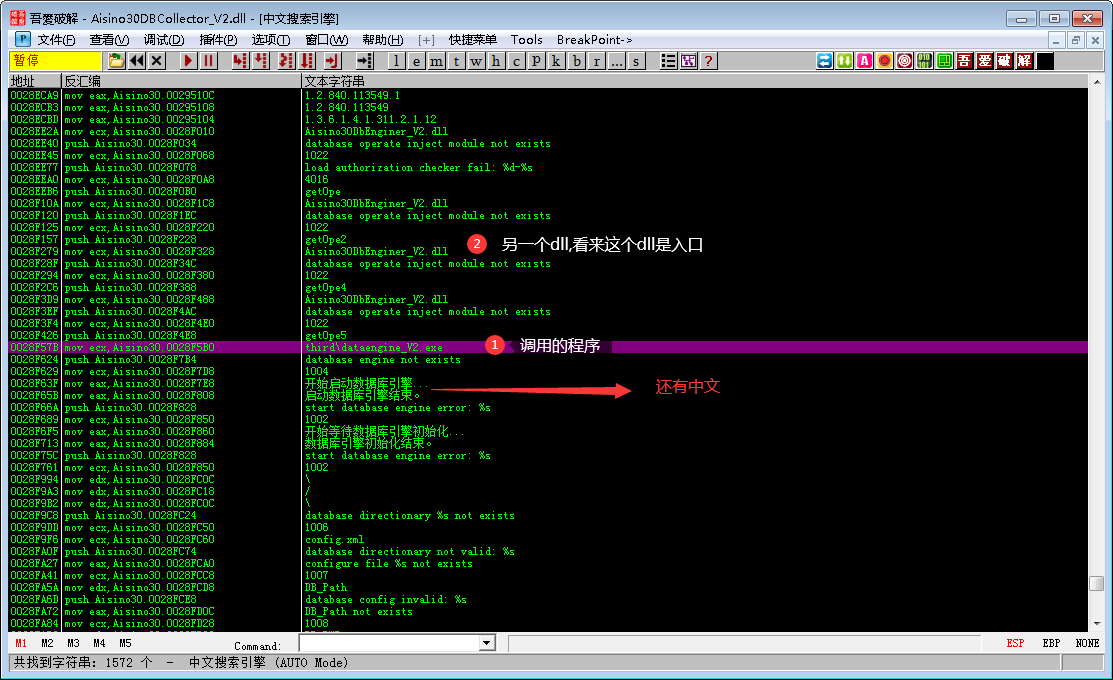This screenshot has height=680, width=1113.
Task: Click the Close file (X) toolbar icon
Action: tap(157, 60)
